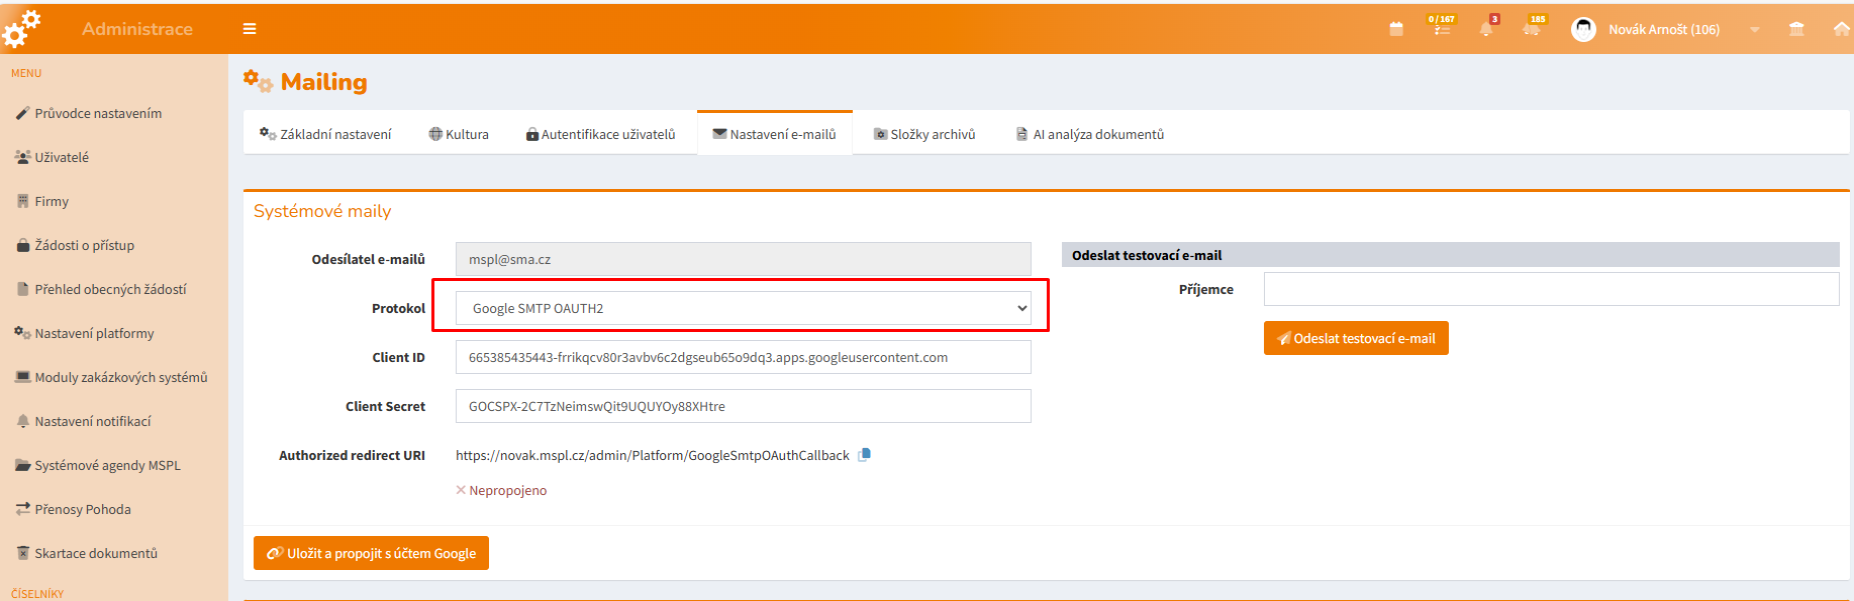Switch to AI analýza dokumentů tab
The width and height of the screenshot is (1854, 601).
[x=1090, y=134]
